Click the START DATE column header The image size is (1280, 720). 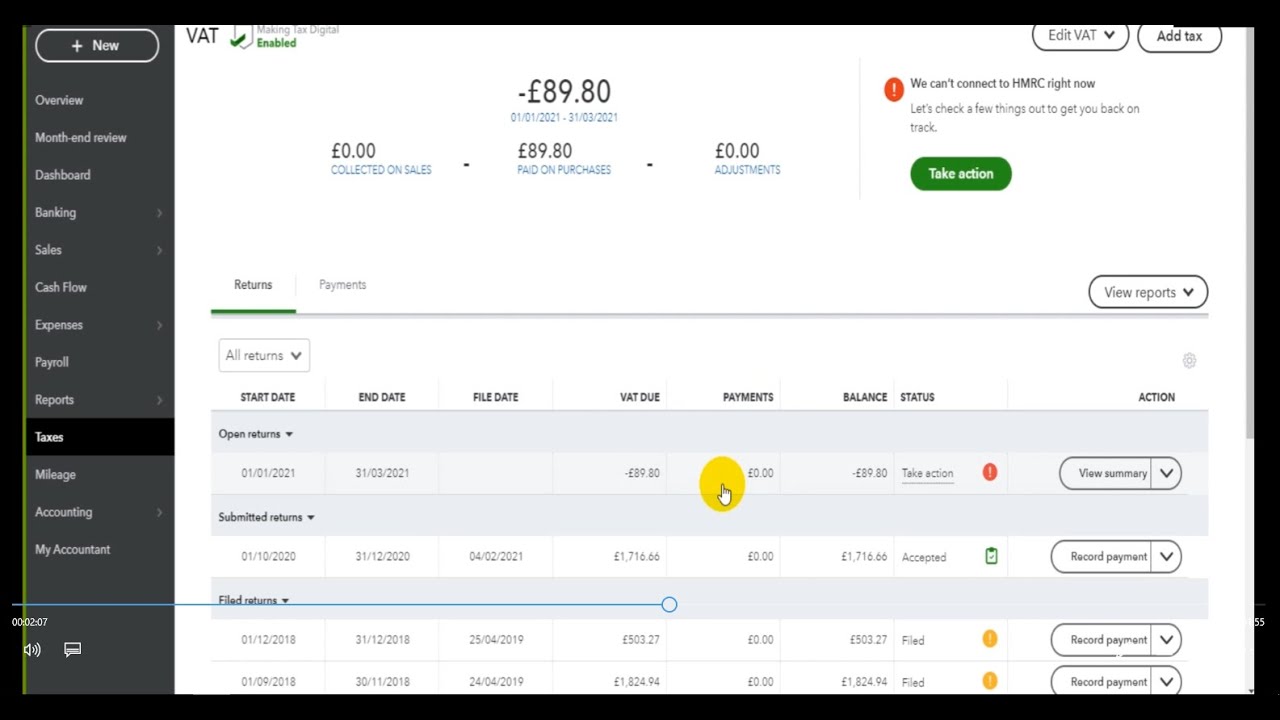pos(268,397)
